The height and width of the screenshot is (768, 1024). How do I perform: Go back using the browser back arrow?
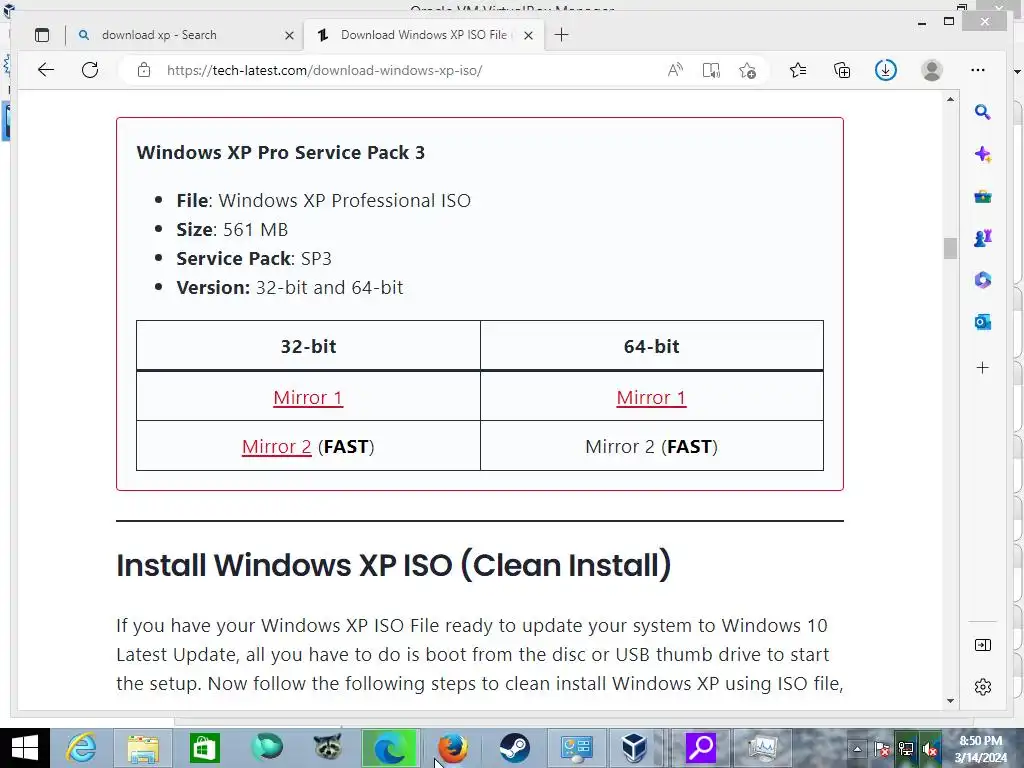click(x=46, y=70)
